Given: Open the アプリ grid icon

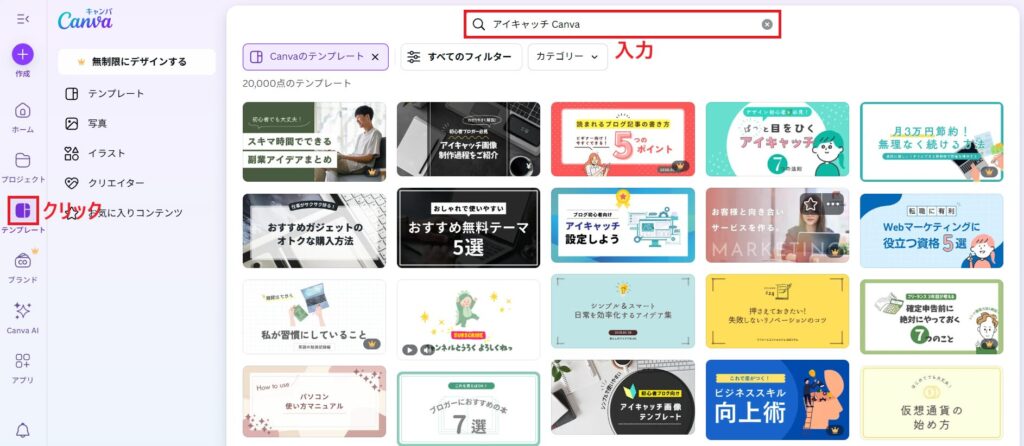Looking at the screenshot, I should [23, 360].
